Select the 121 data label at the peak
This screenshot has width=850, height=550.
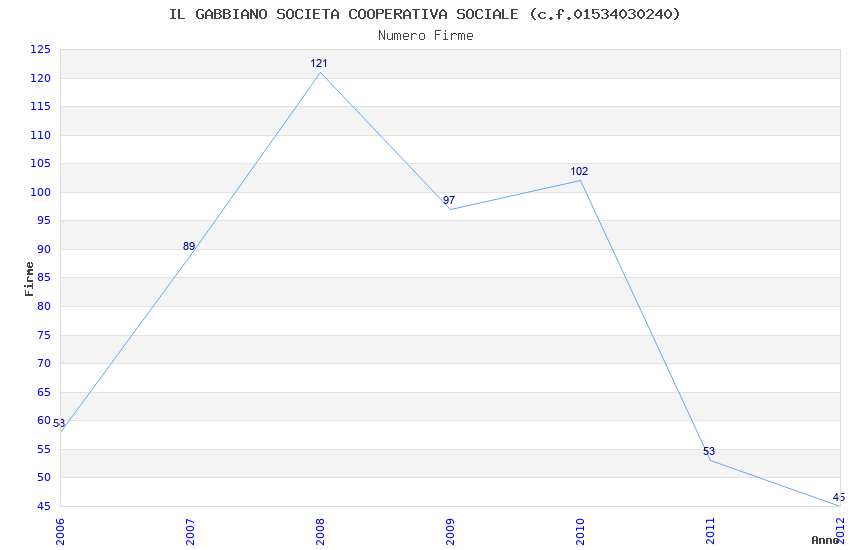[x=319, y=63]
